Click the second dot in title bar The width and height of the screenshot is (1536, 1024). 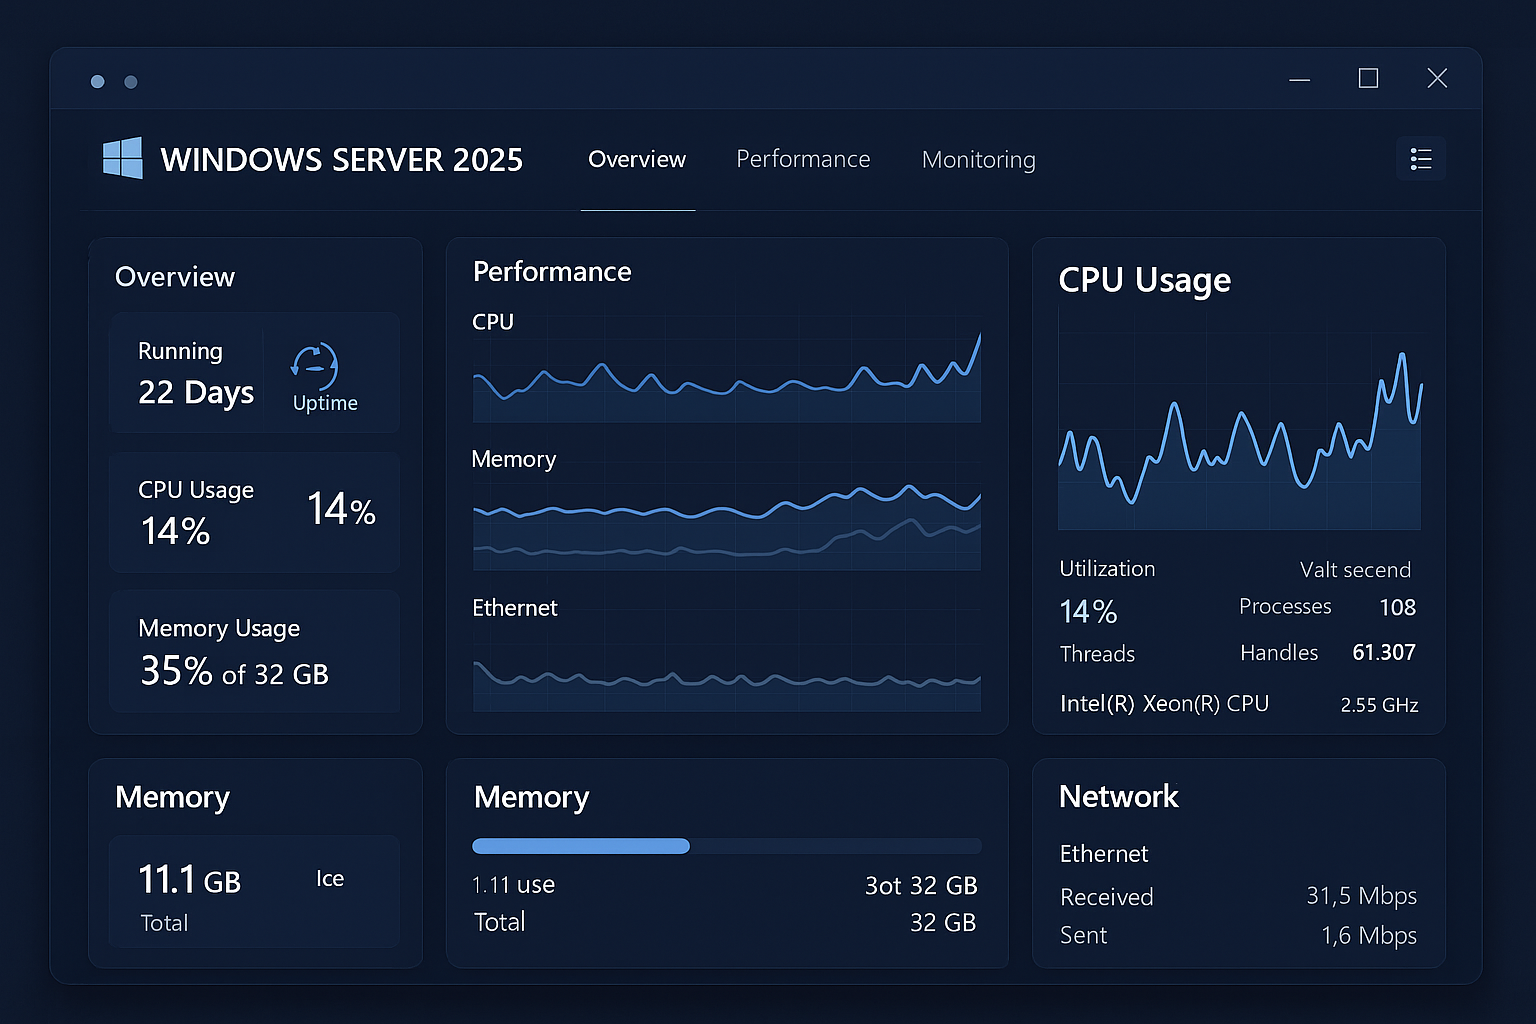point(131,82)
